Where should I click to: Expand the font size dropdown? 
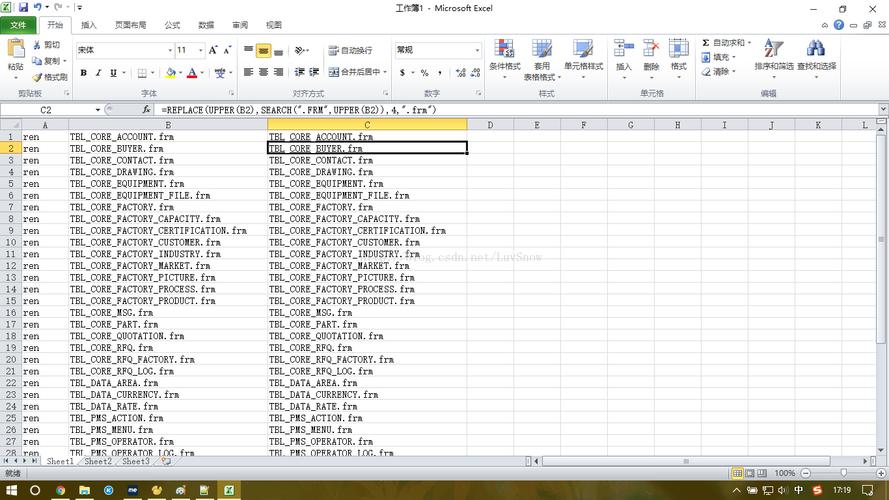coord(200,50)
